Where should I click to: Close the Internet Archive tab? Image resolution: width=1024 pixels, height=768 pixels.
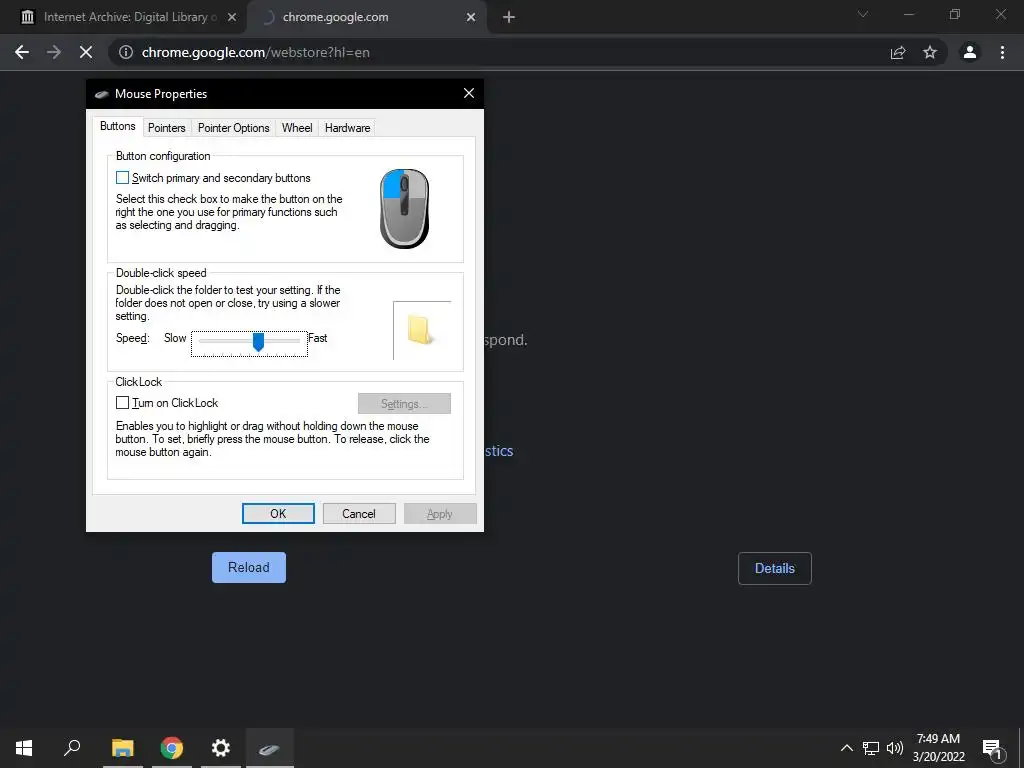232,17
